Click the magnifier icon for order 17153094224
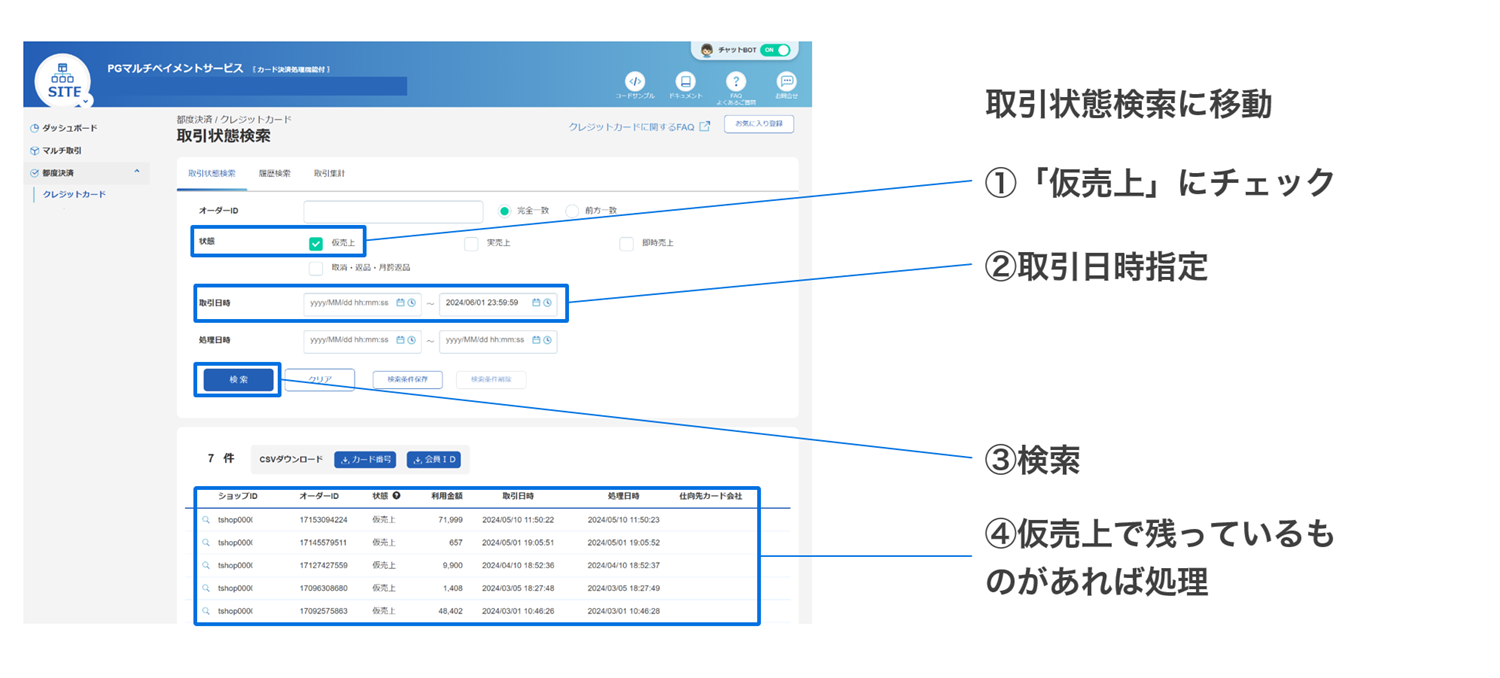 (207, 520)
